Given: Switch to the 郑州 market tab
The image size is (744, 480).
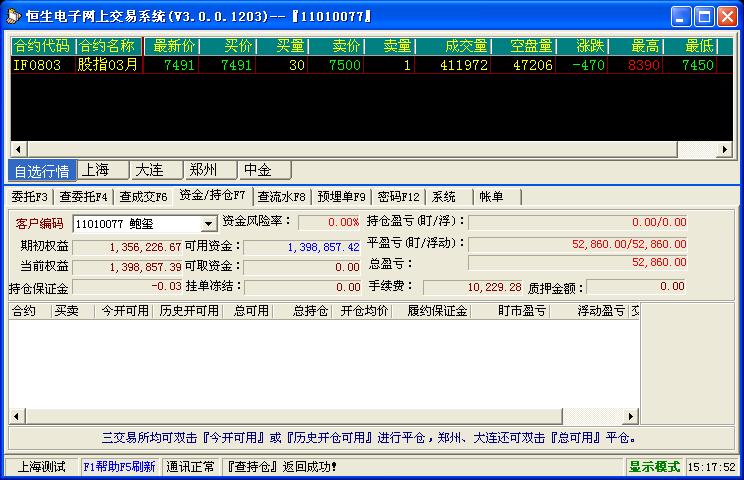Looking at the screenshot, I should 211,170.
